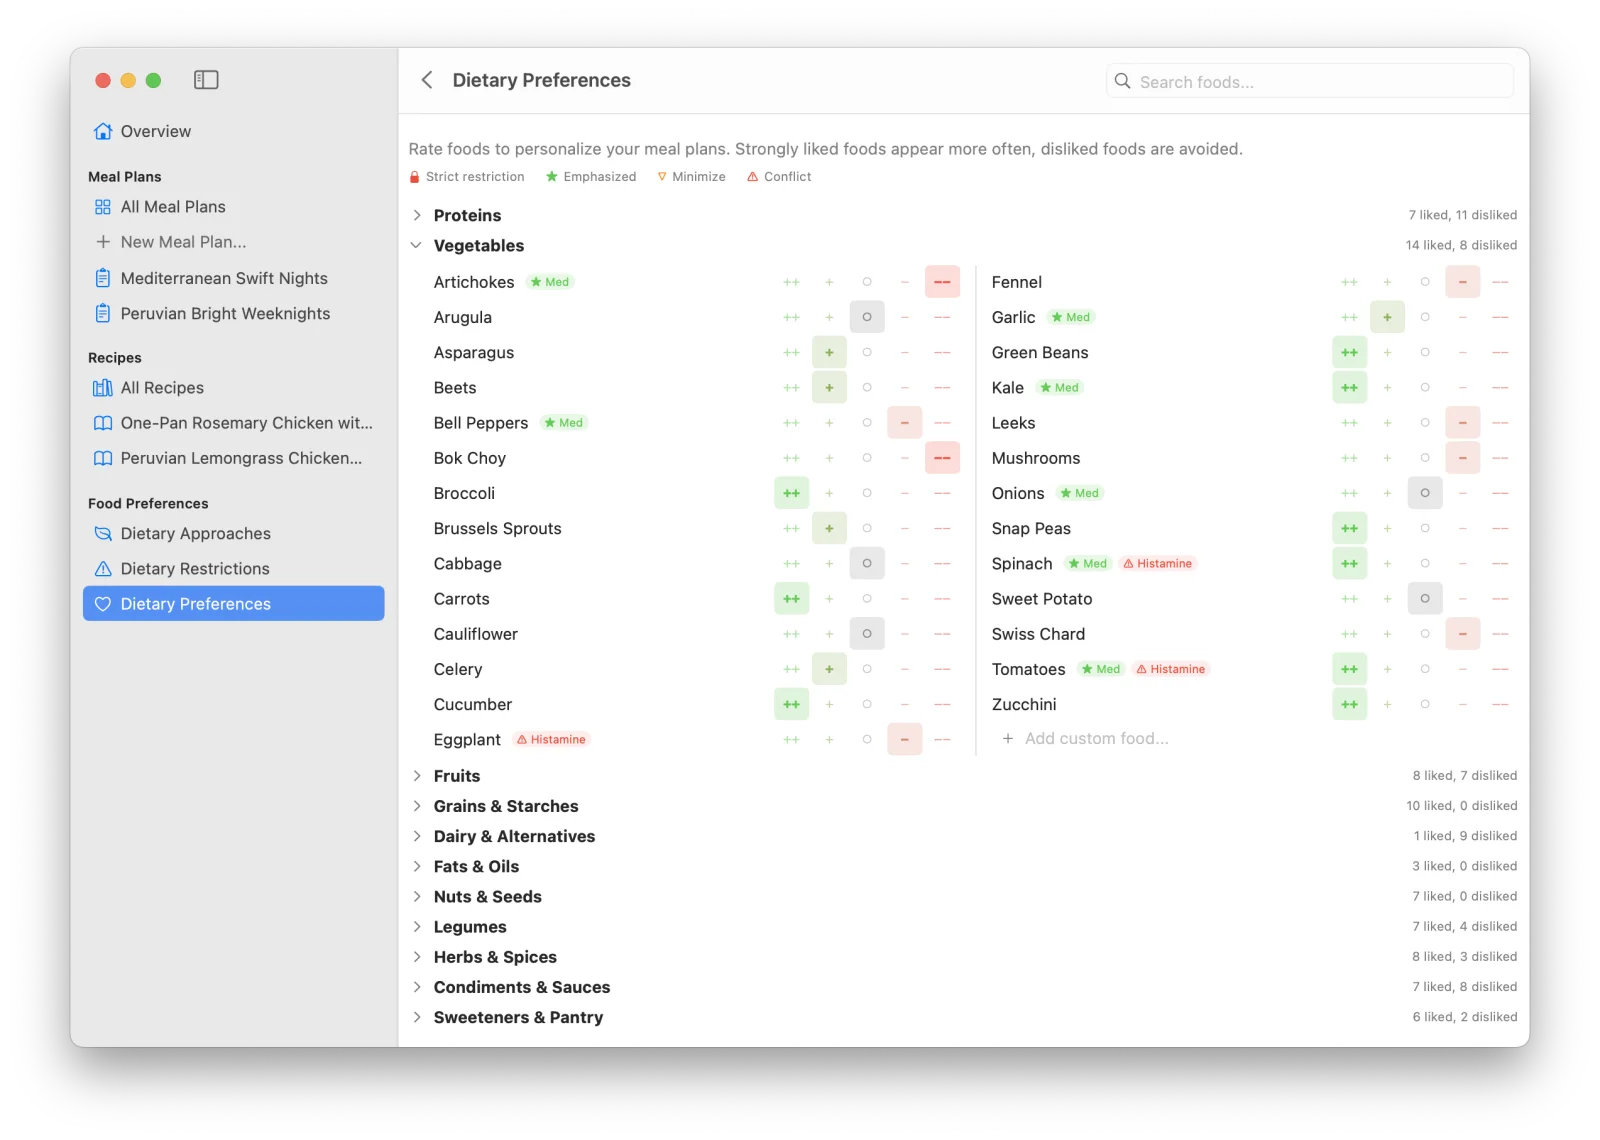Select the green strongly-like swatch for Kale
1600x1140 pixels.
click(1350, 388)
